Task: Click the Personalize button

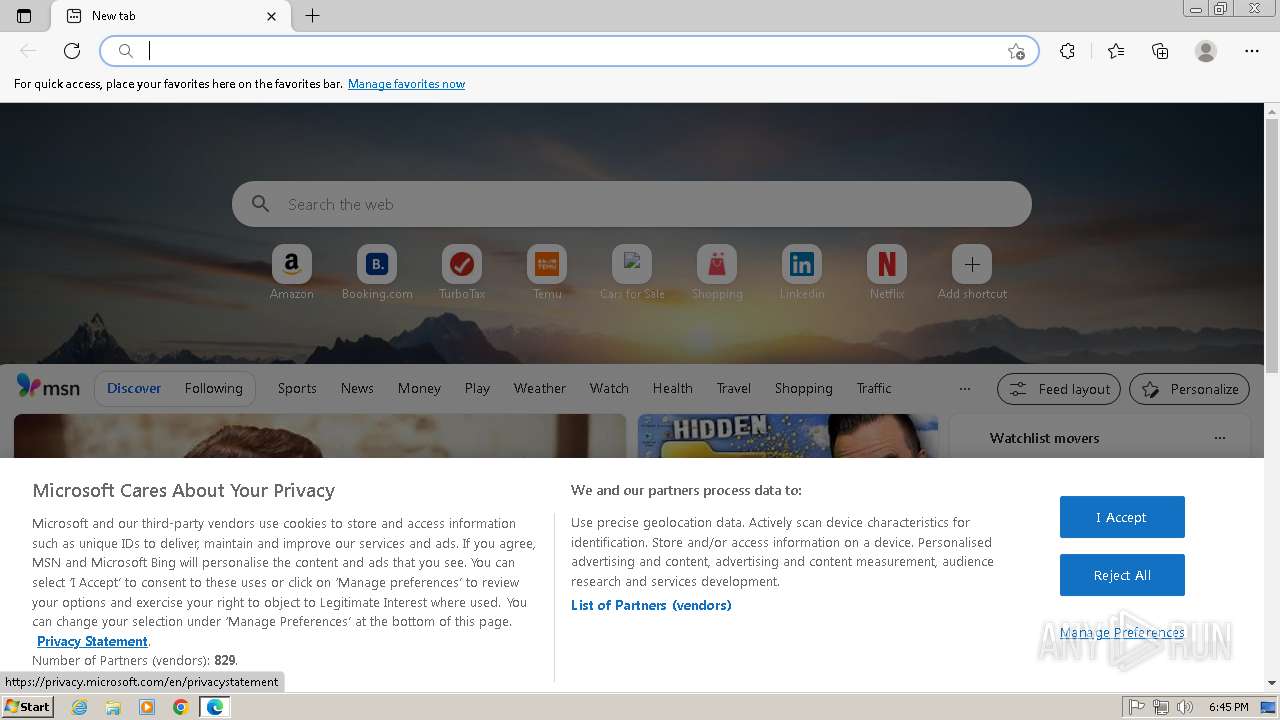Action: click(1190, 389)
